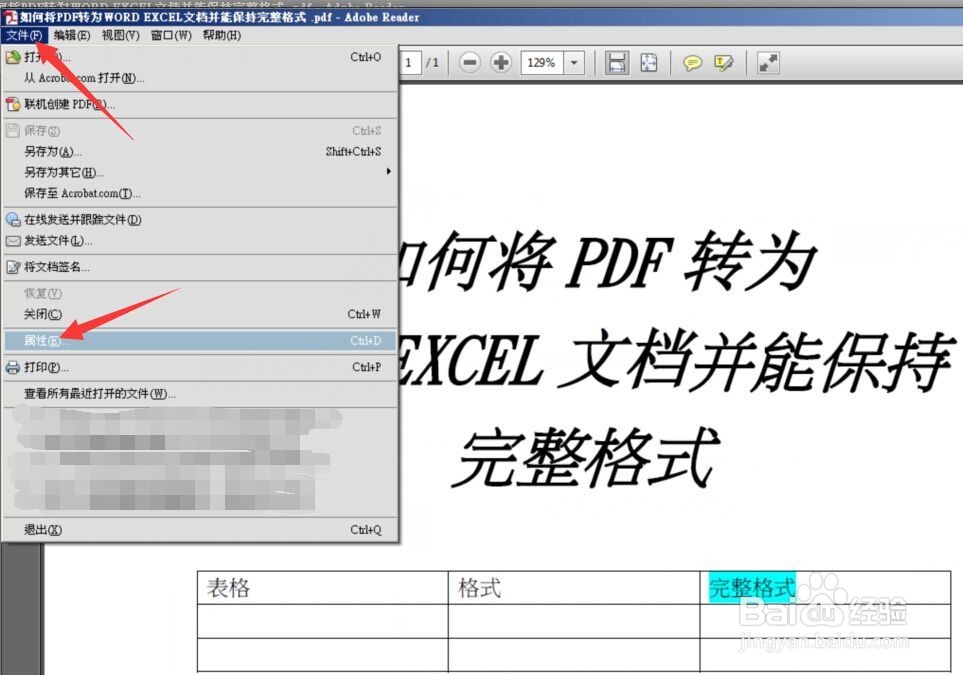The height and width of the screenshot is (675, 963).
Task: Select the zoom out minus icon
Action: (x=470, y=62)
